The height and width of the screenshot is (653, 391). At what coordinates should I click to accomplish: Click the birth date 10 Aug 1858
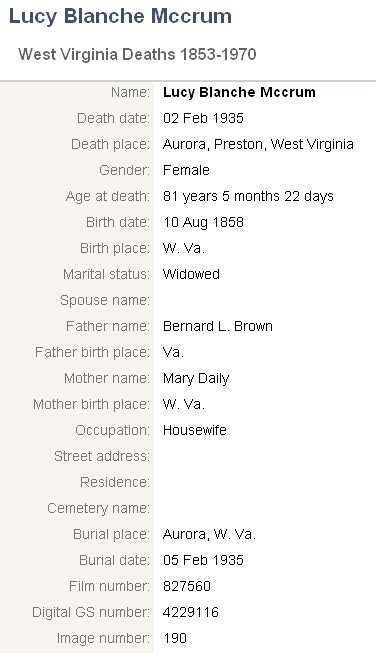point(203,222)
